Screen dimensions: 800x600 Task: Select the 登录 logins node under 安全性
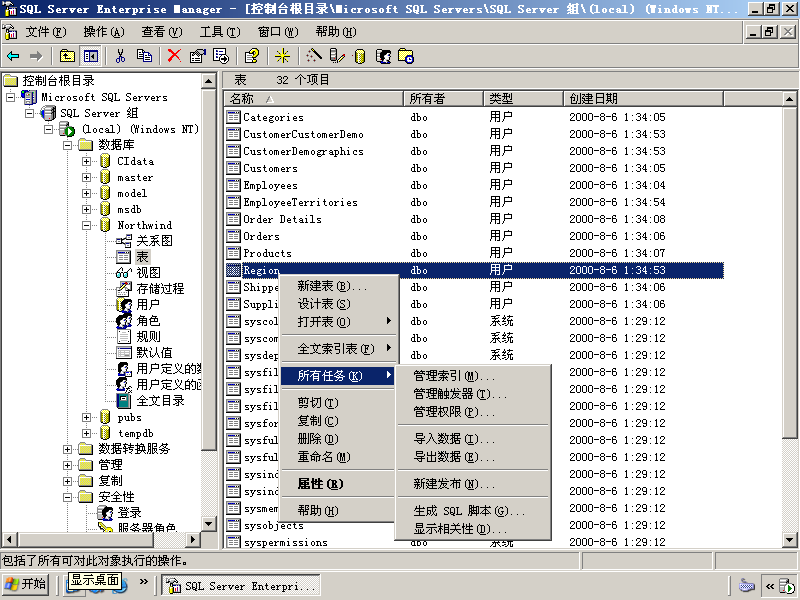point(129,513)
